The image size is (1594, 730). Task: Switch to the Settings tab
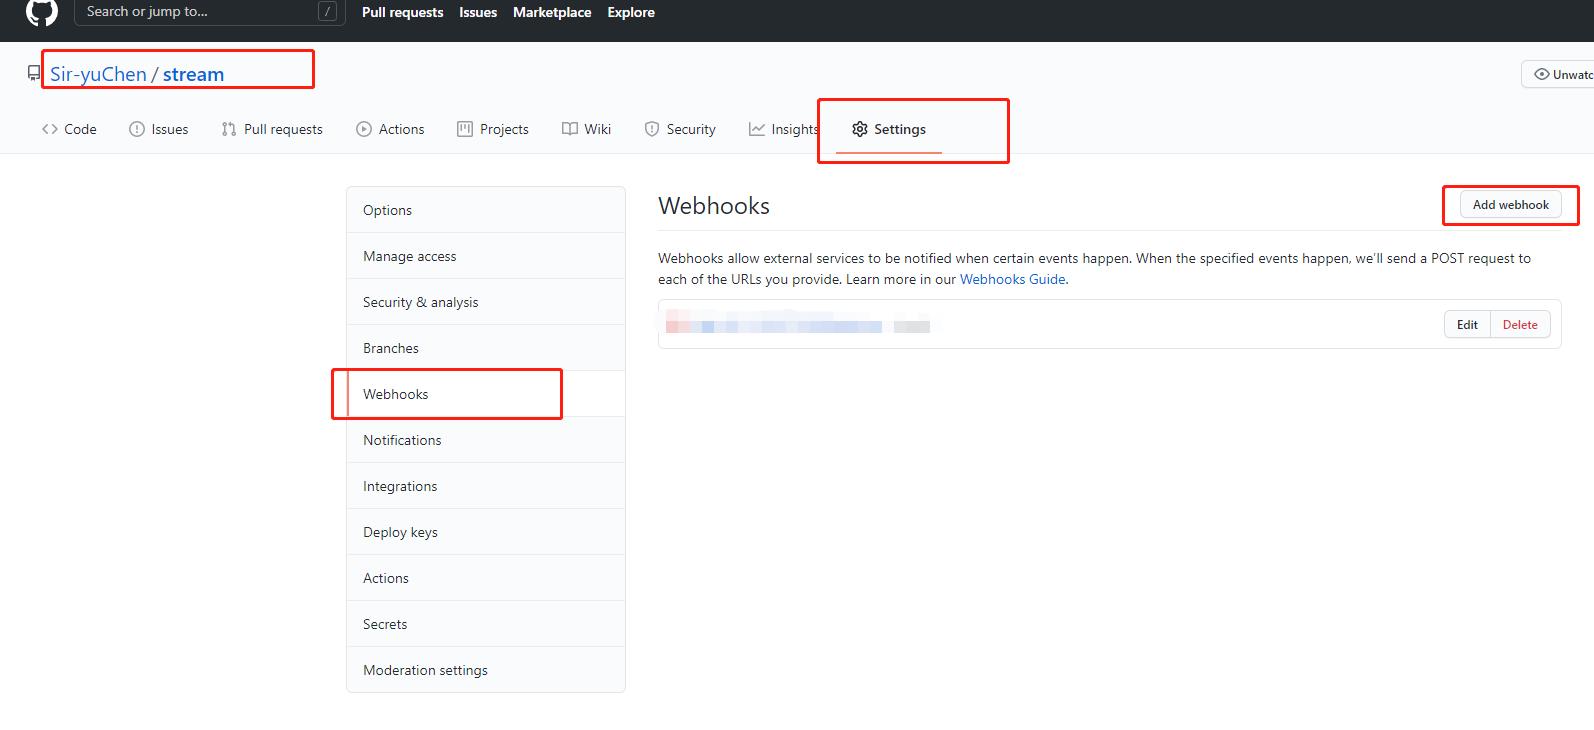(x=889, y=129)
